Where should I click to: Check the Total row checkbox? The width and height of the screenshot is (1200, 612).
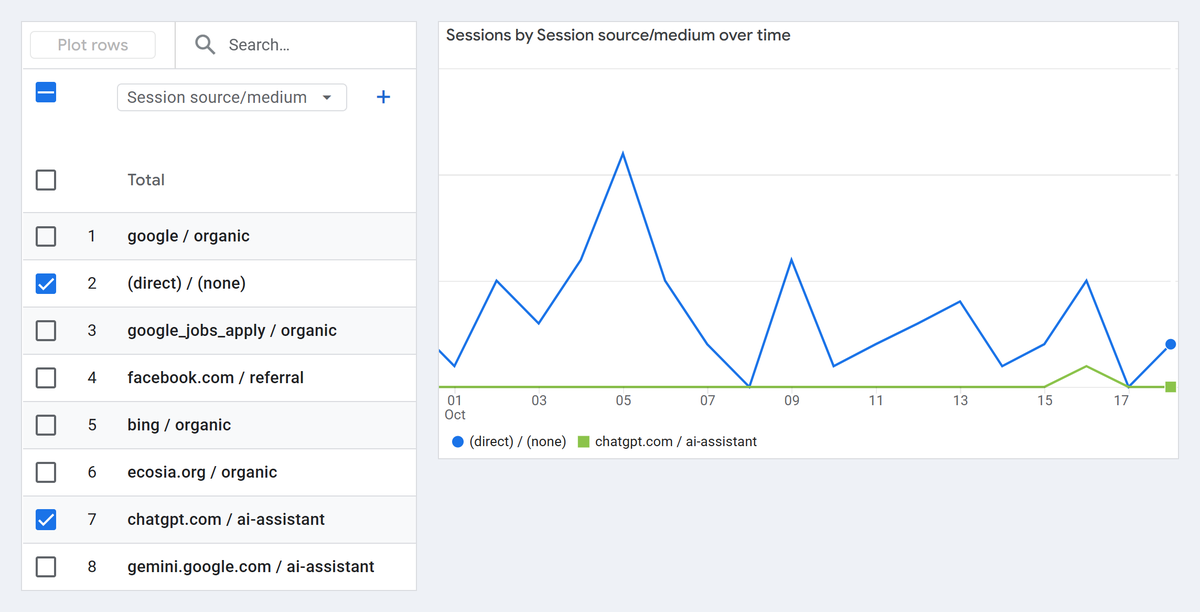click(46, 180)
